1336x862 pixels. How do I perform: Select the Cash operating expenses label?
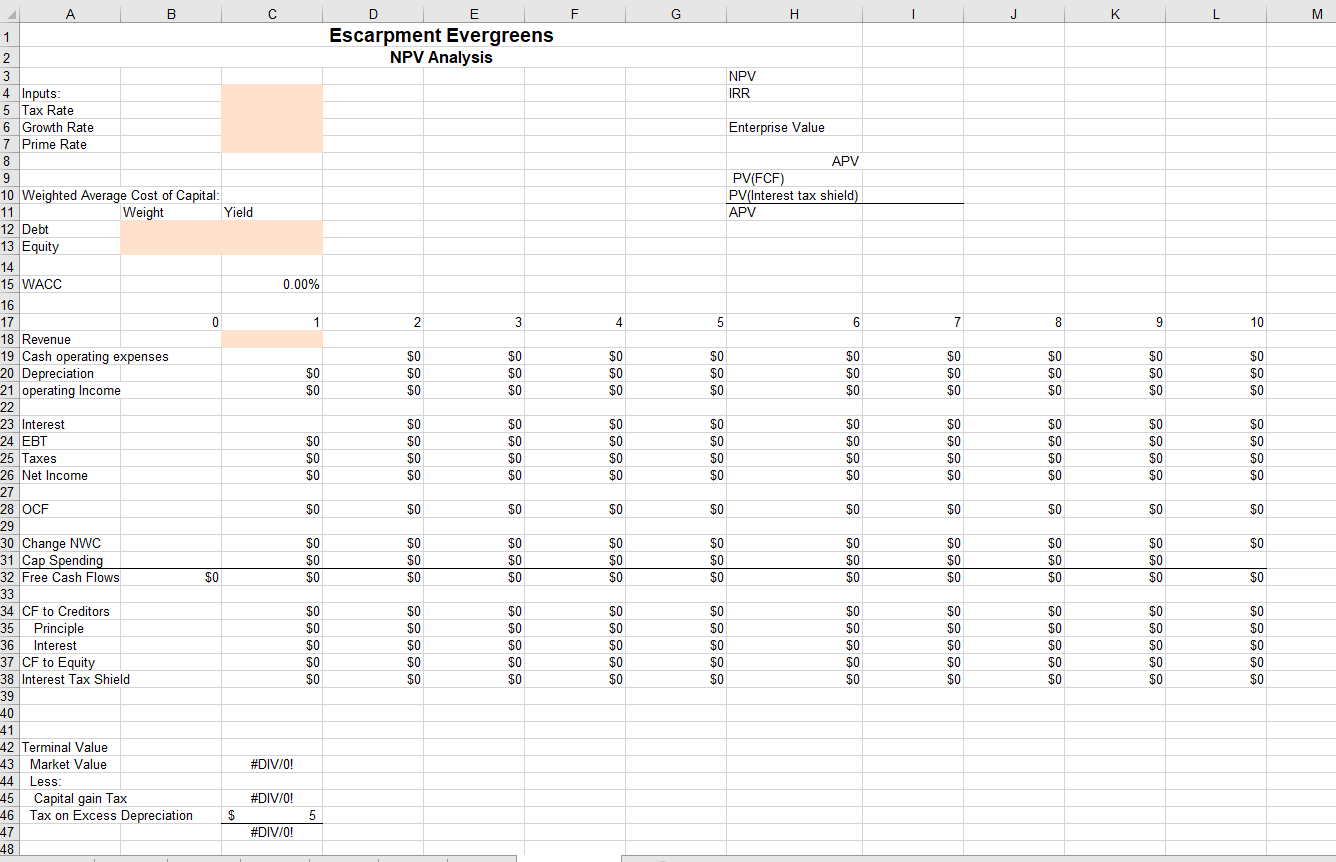[95, 356]
